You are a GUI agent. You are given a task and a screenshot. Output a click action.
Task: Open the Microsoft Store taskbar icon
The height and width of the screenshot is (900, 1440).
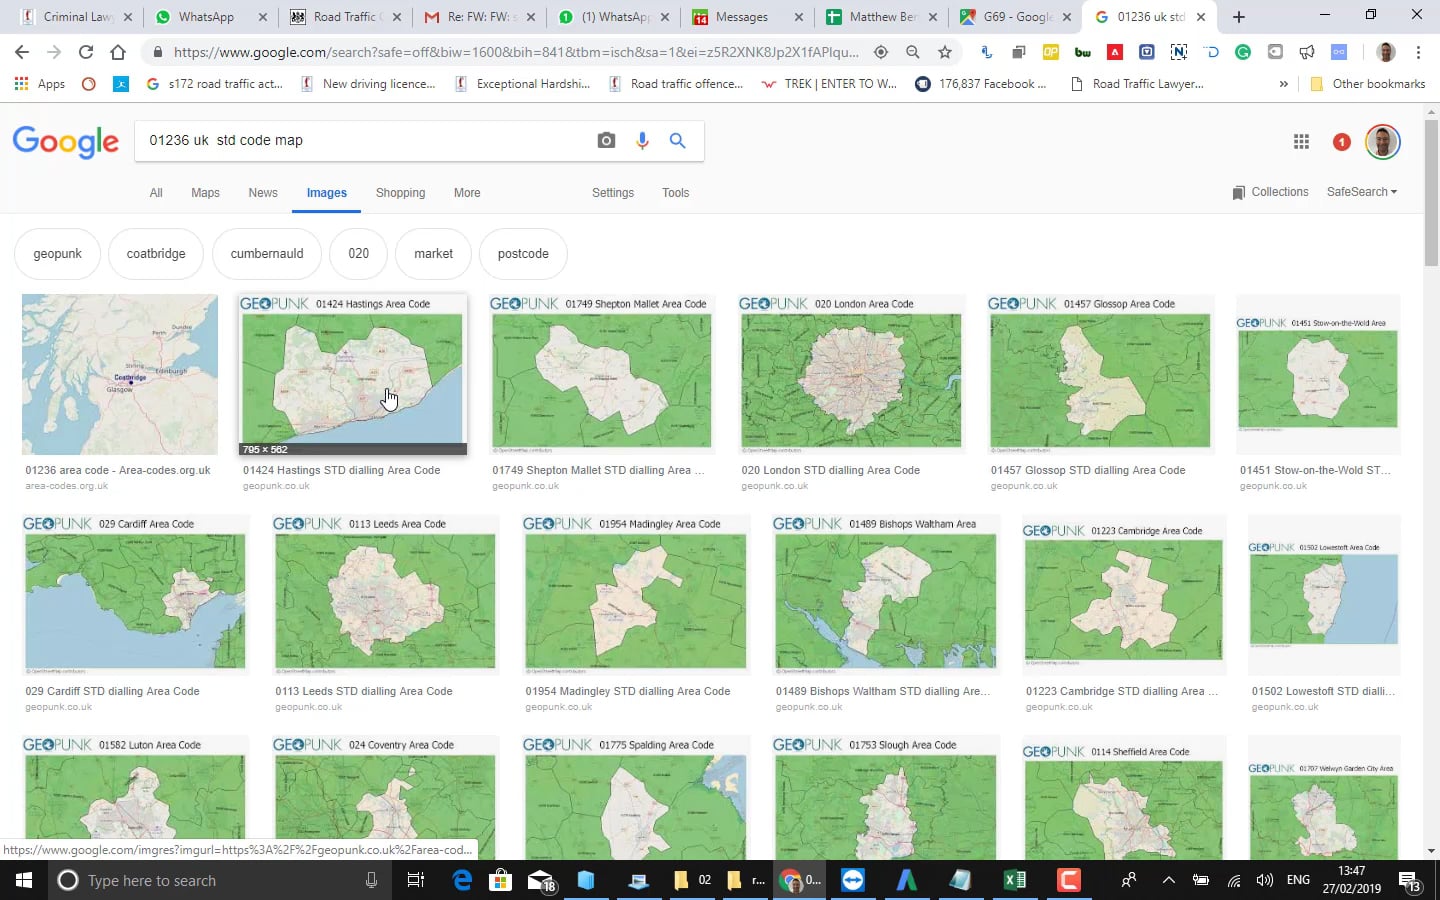(x=501, y=880)
